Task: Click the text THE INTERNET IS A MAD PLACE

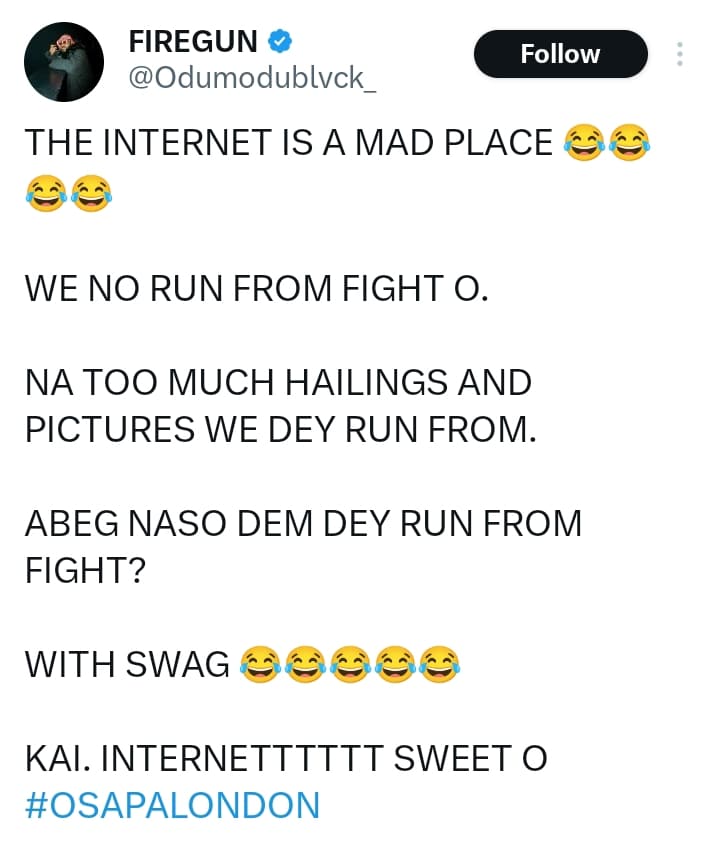Action: click(x=289, y=143)
